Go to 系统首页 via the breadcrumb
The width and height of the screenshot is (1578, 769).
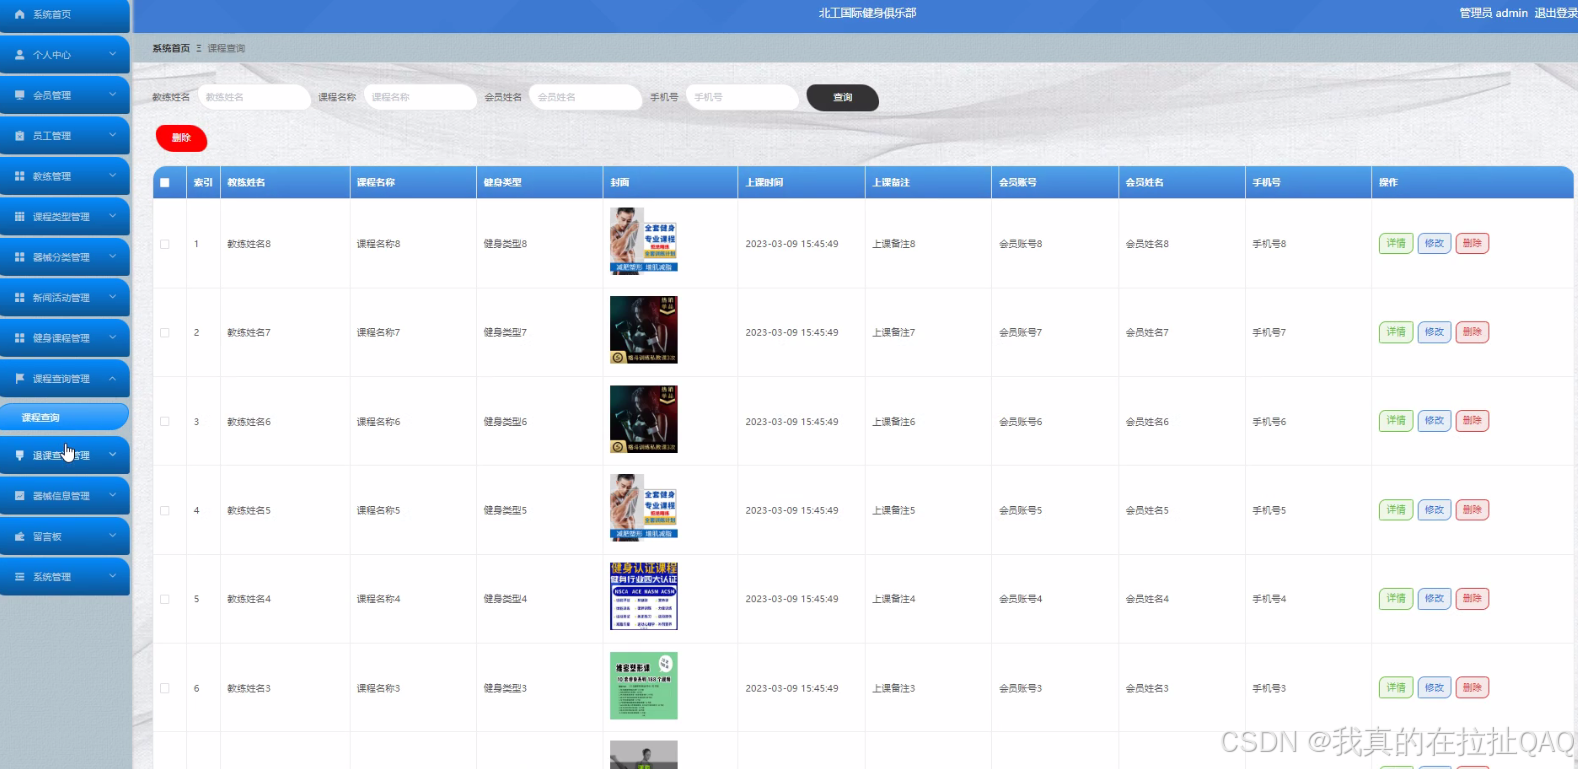171,48
